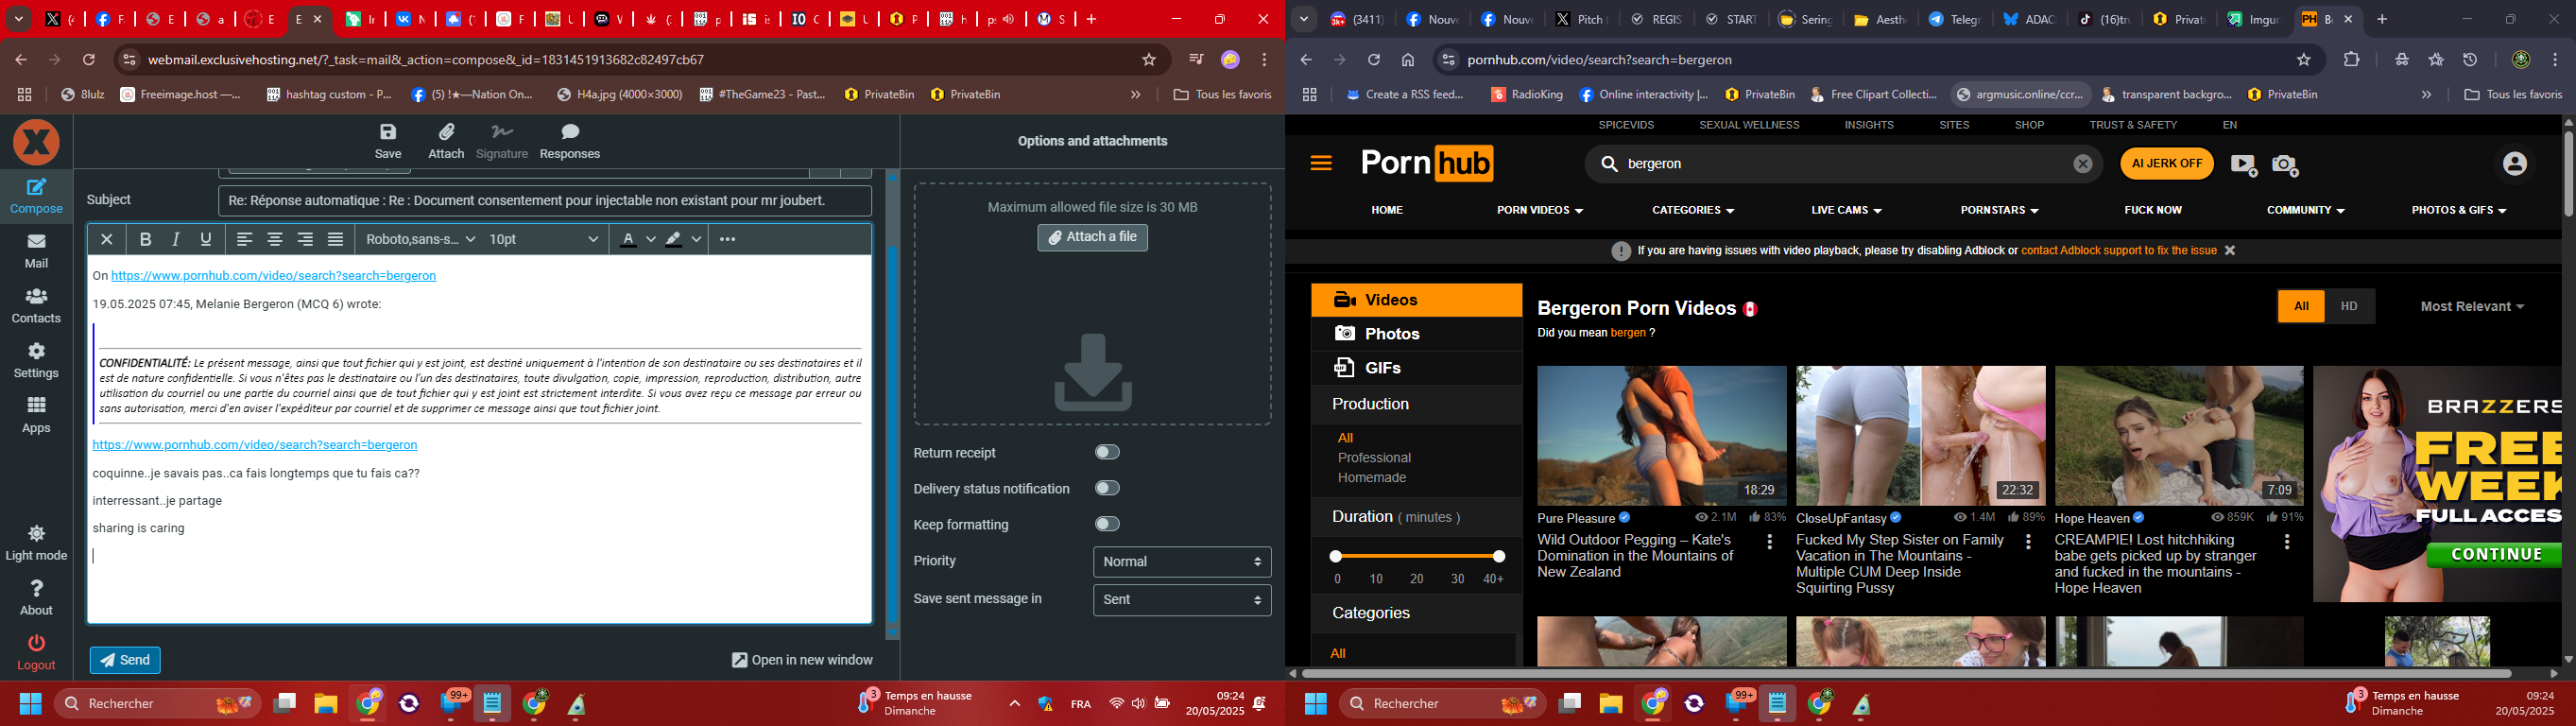Screen dimensions: 2576x726
Task: Expand the Most Relevant sort dropdown
Action: tap(2472, 306)
